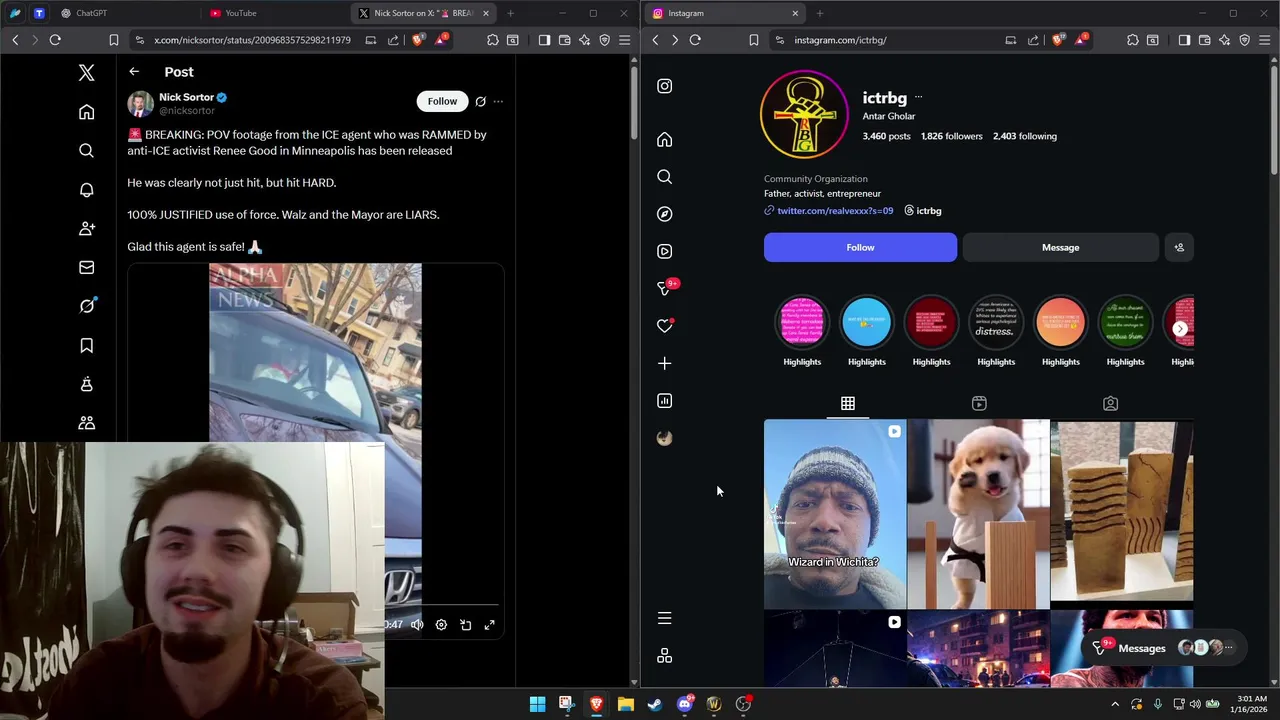Toggle browser sidebar in X window toolbar
The height and width of the screenshot is (720, 1280).
pyautogui.click(x=544, y=40)
